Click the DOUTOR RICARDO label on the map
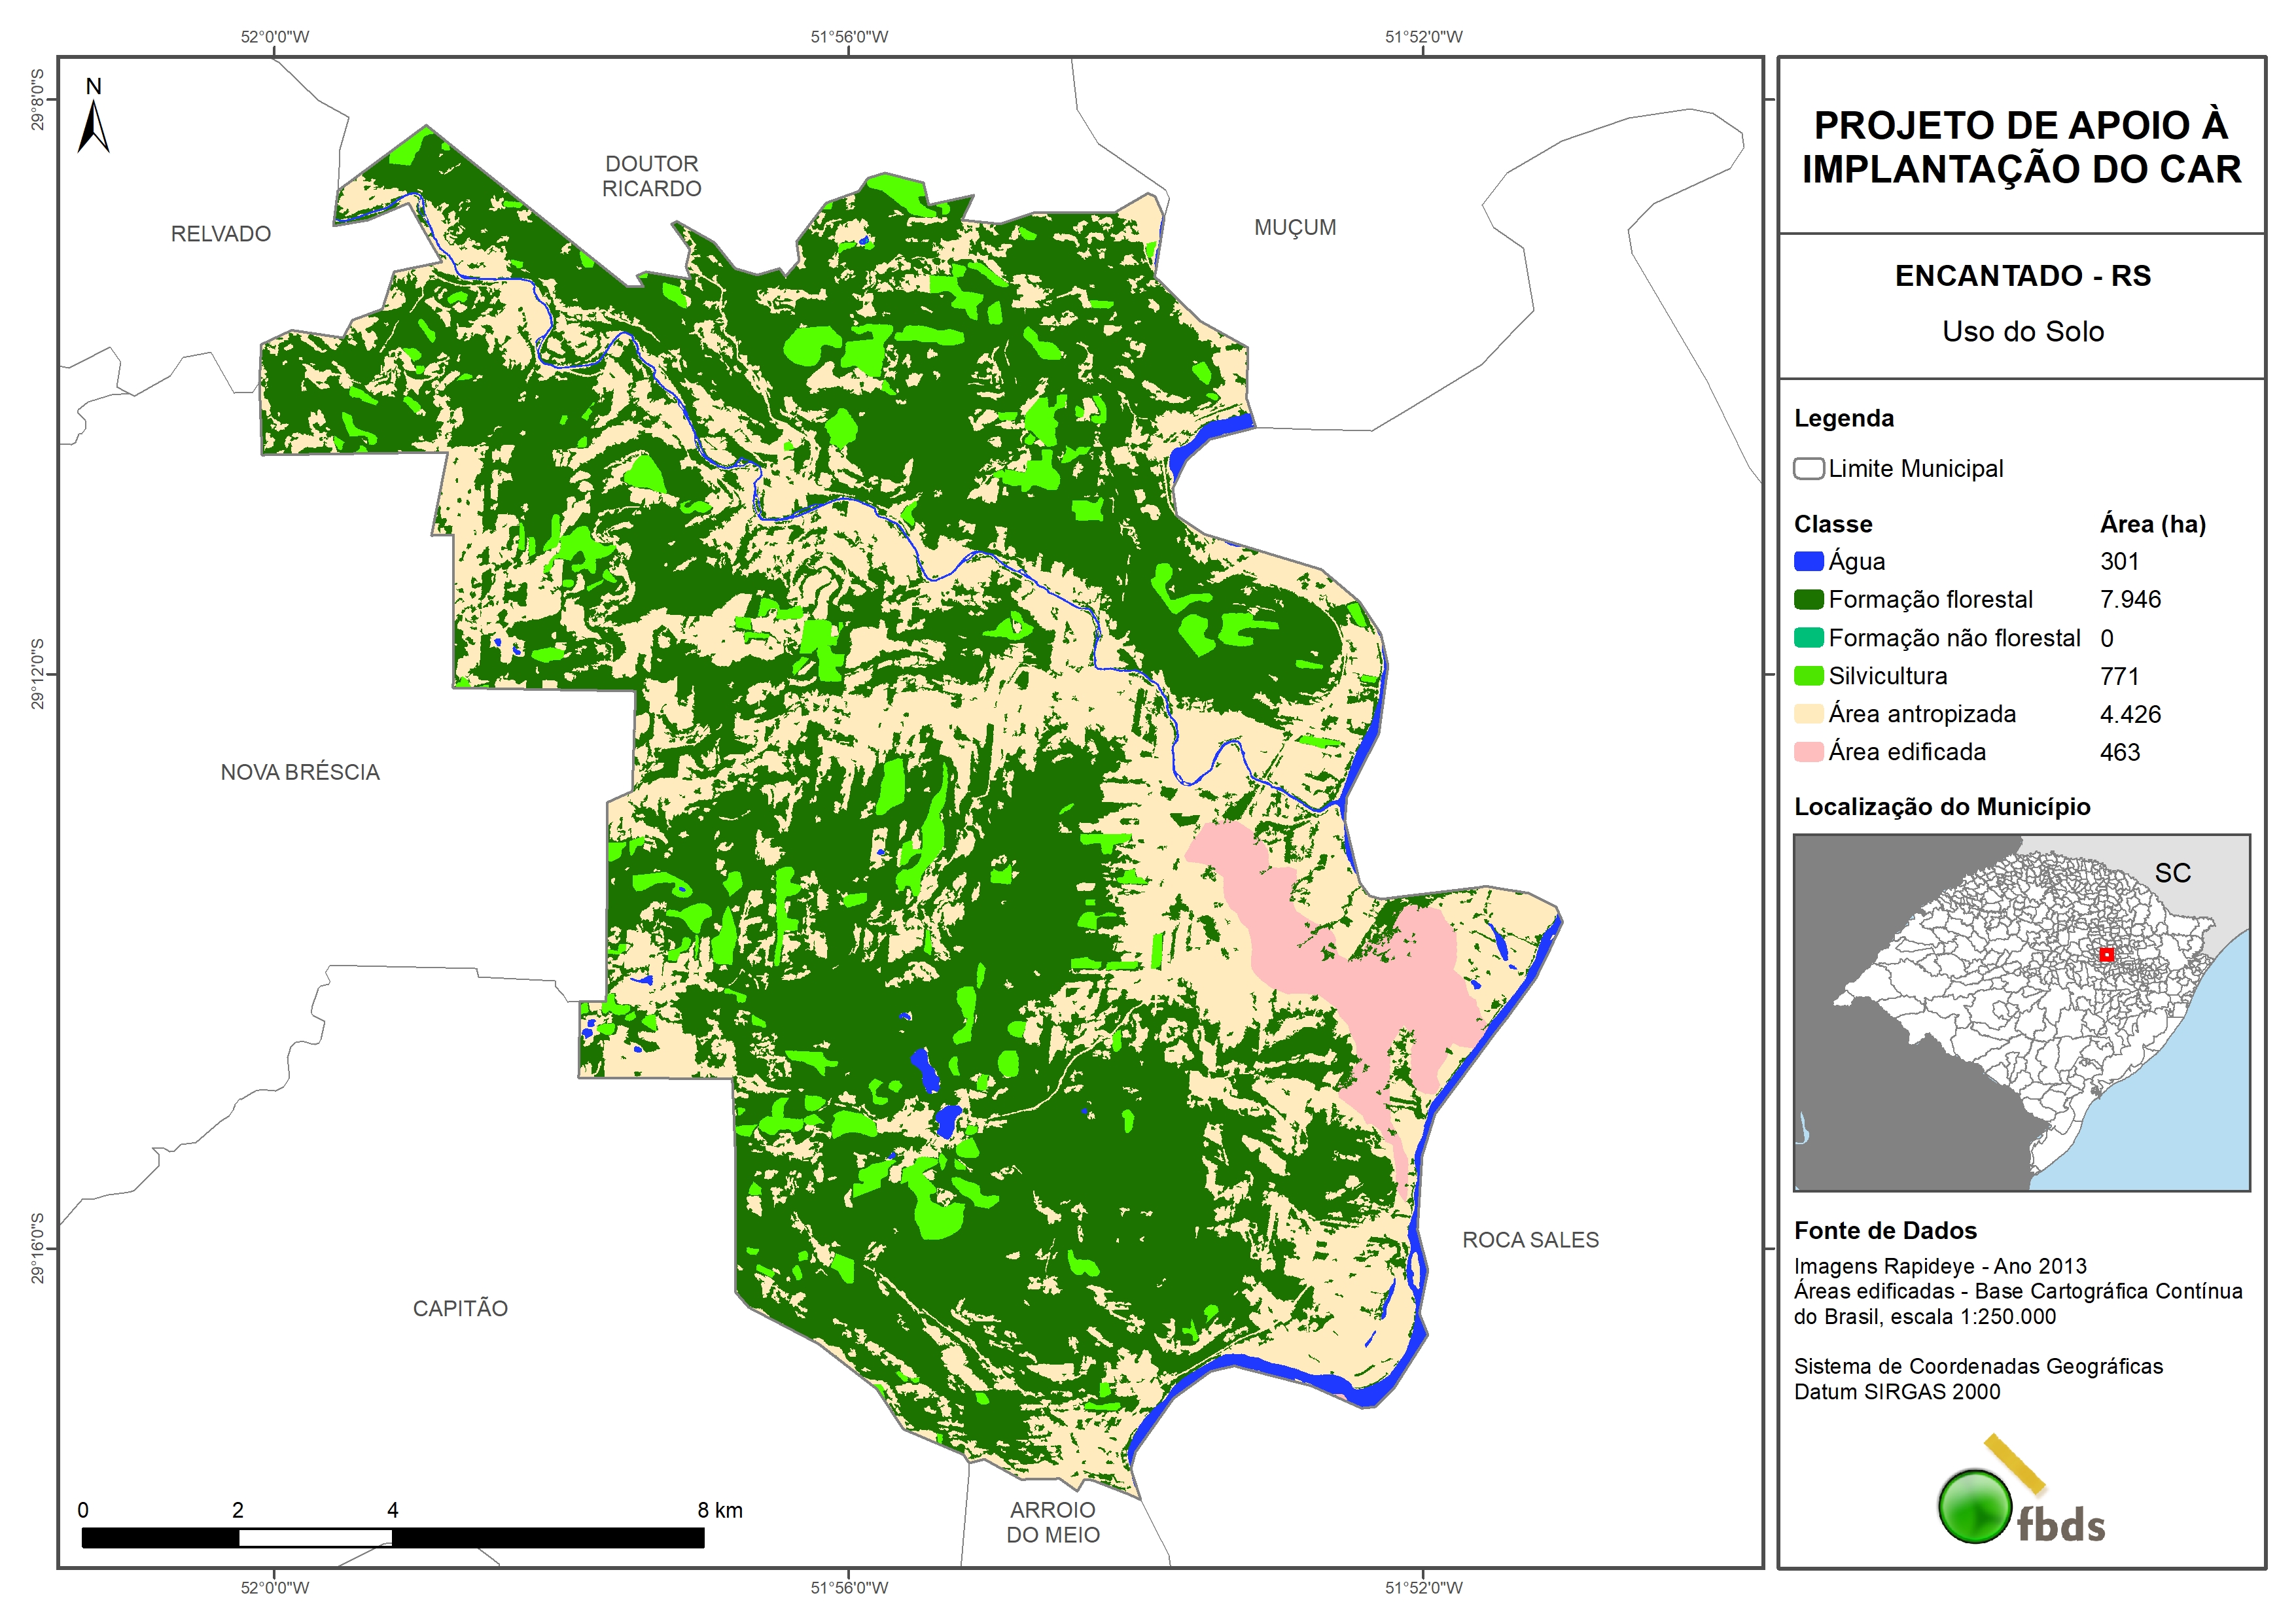Image resolution: width=2296 pixels, height=1623 pixels. point(651,176)
